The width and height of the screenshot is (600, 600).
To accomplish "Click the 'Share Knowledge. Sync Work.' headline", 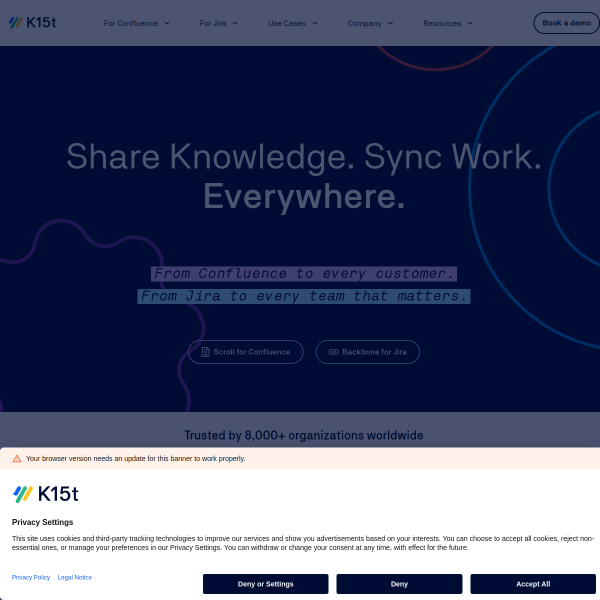I will [x=304, y=156].
